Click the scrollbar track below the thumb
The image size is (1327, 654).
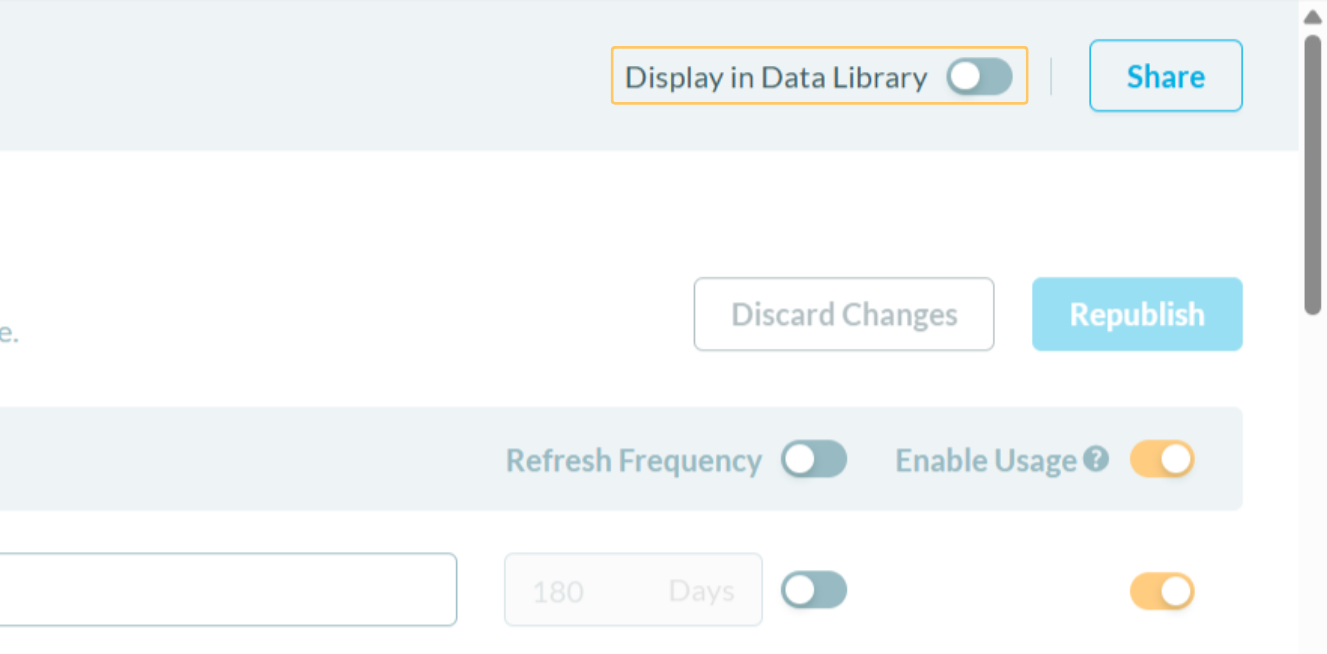point(1313,480)
